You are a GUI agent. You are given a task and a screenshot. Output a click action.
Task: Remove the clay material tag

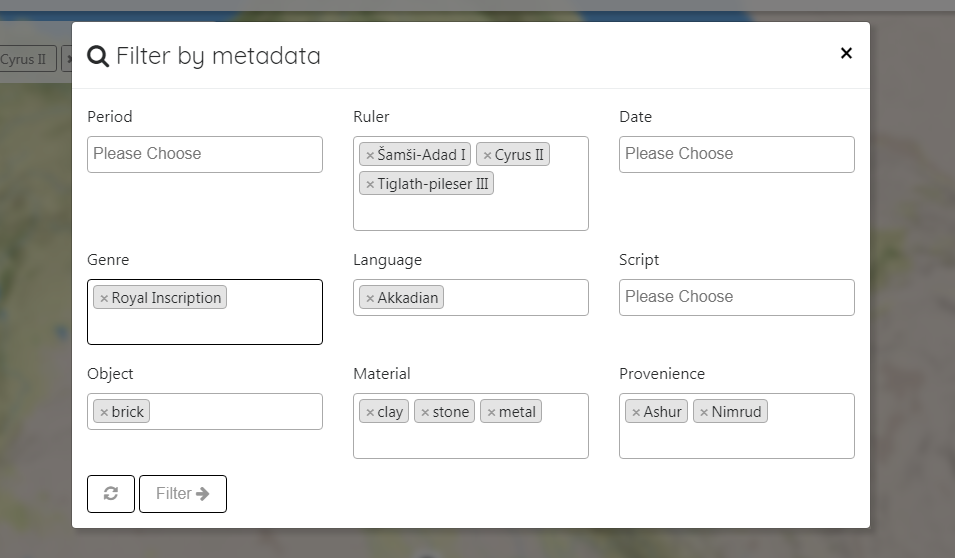(x=370, y=413)
